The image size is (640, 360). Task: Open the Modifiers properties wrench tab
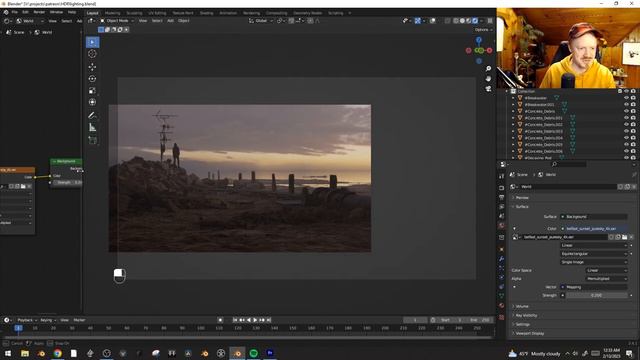click(x=502, y=259)
